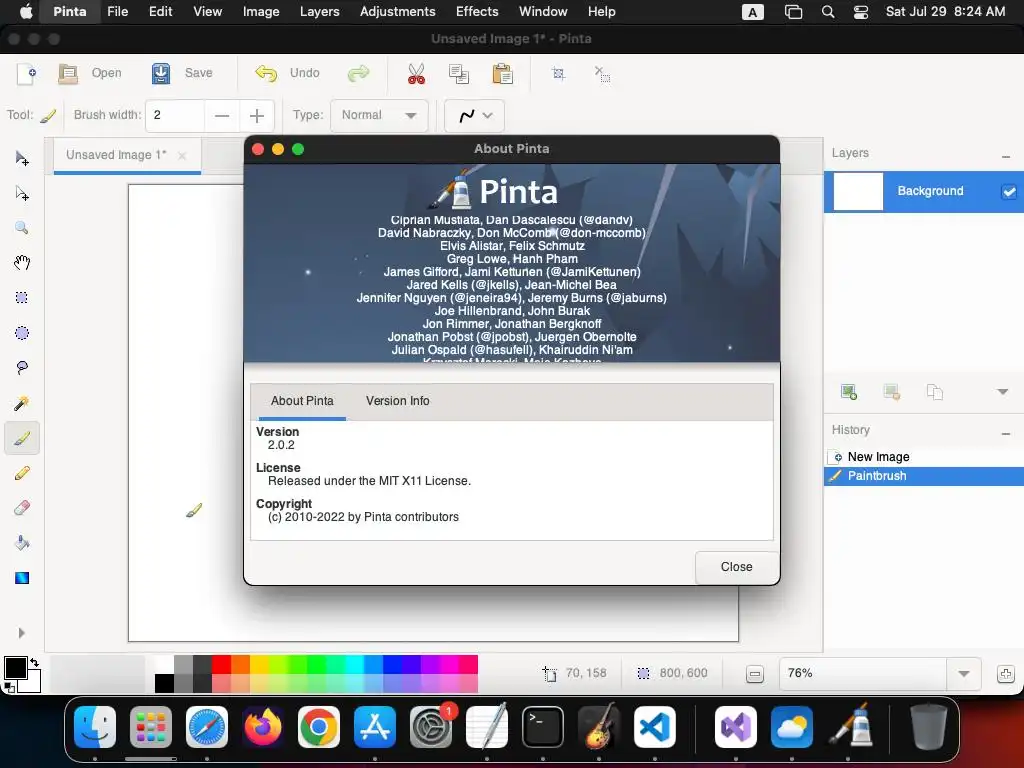Screen dimensions: 1024x768
Task: Collapse the Layers panel
Action: (x=1006, y=156)
